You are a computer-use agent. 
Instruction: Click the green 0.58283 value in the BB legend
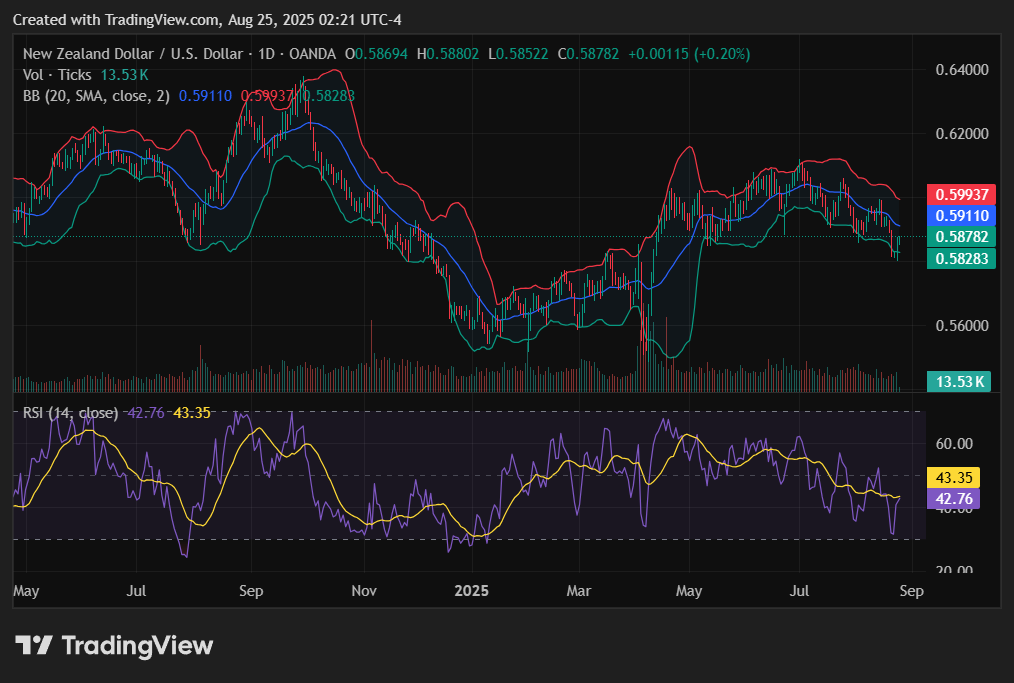(x=329, y=96)
